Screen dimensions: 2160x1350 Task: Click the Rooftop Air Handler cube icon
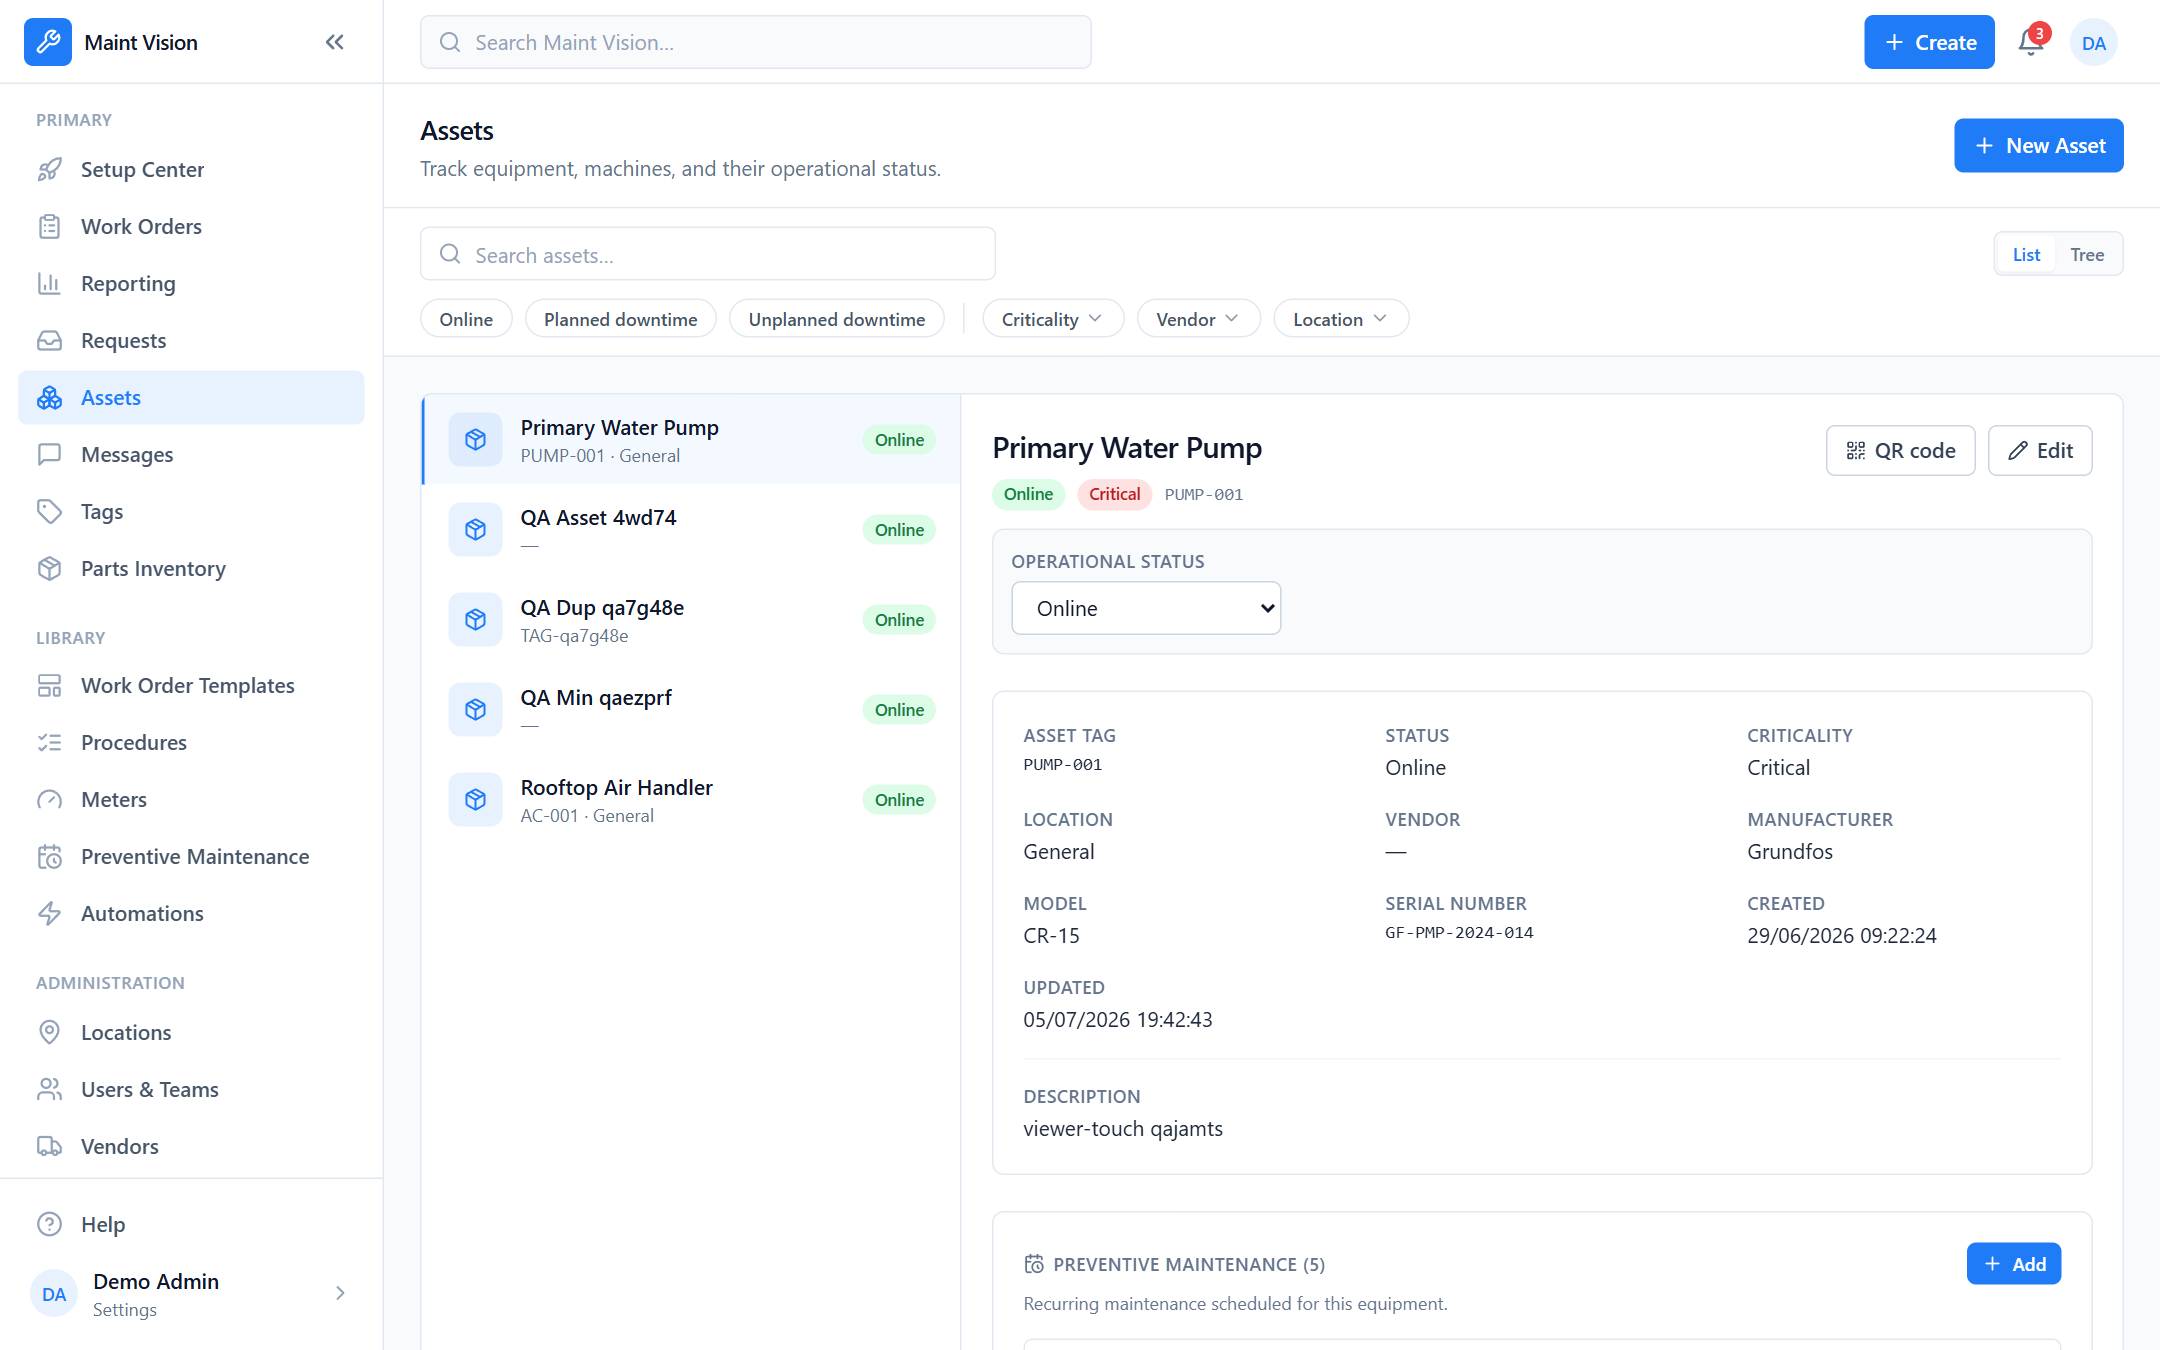[x=476, y=800]
